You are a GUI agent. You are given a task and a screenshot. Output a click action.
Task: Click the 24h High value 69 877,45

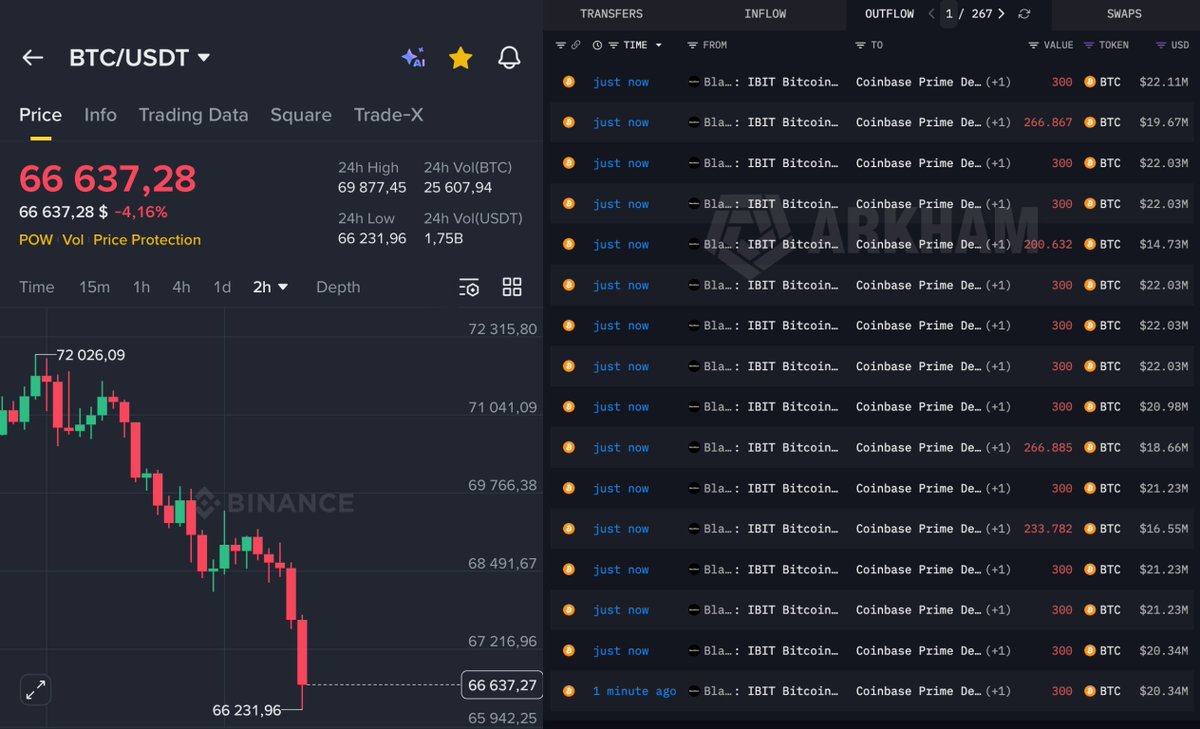click(372, 187)
